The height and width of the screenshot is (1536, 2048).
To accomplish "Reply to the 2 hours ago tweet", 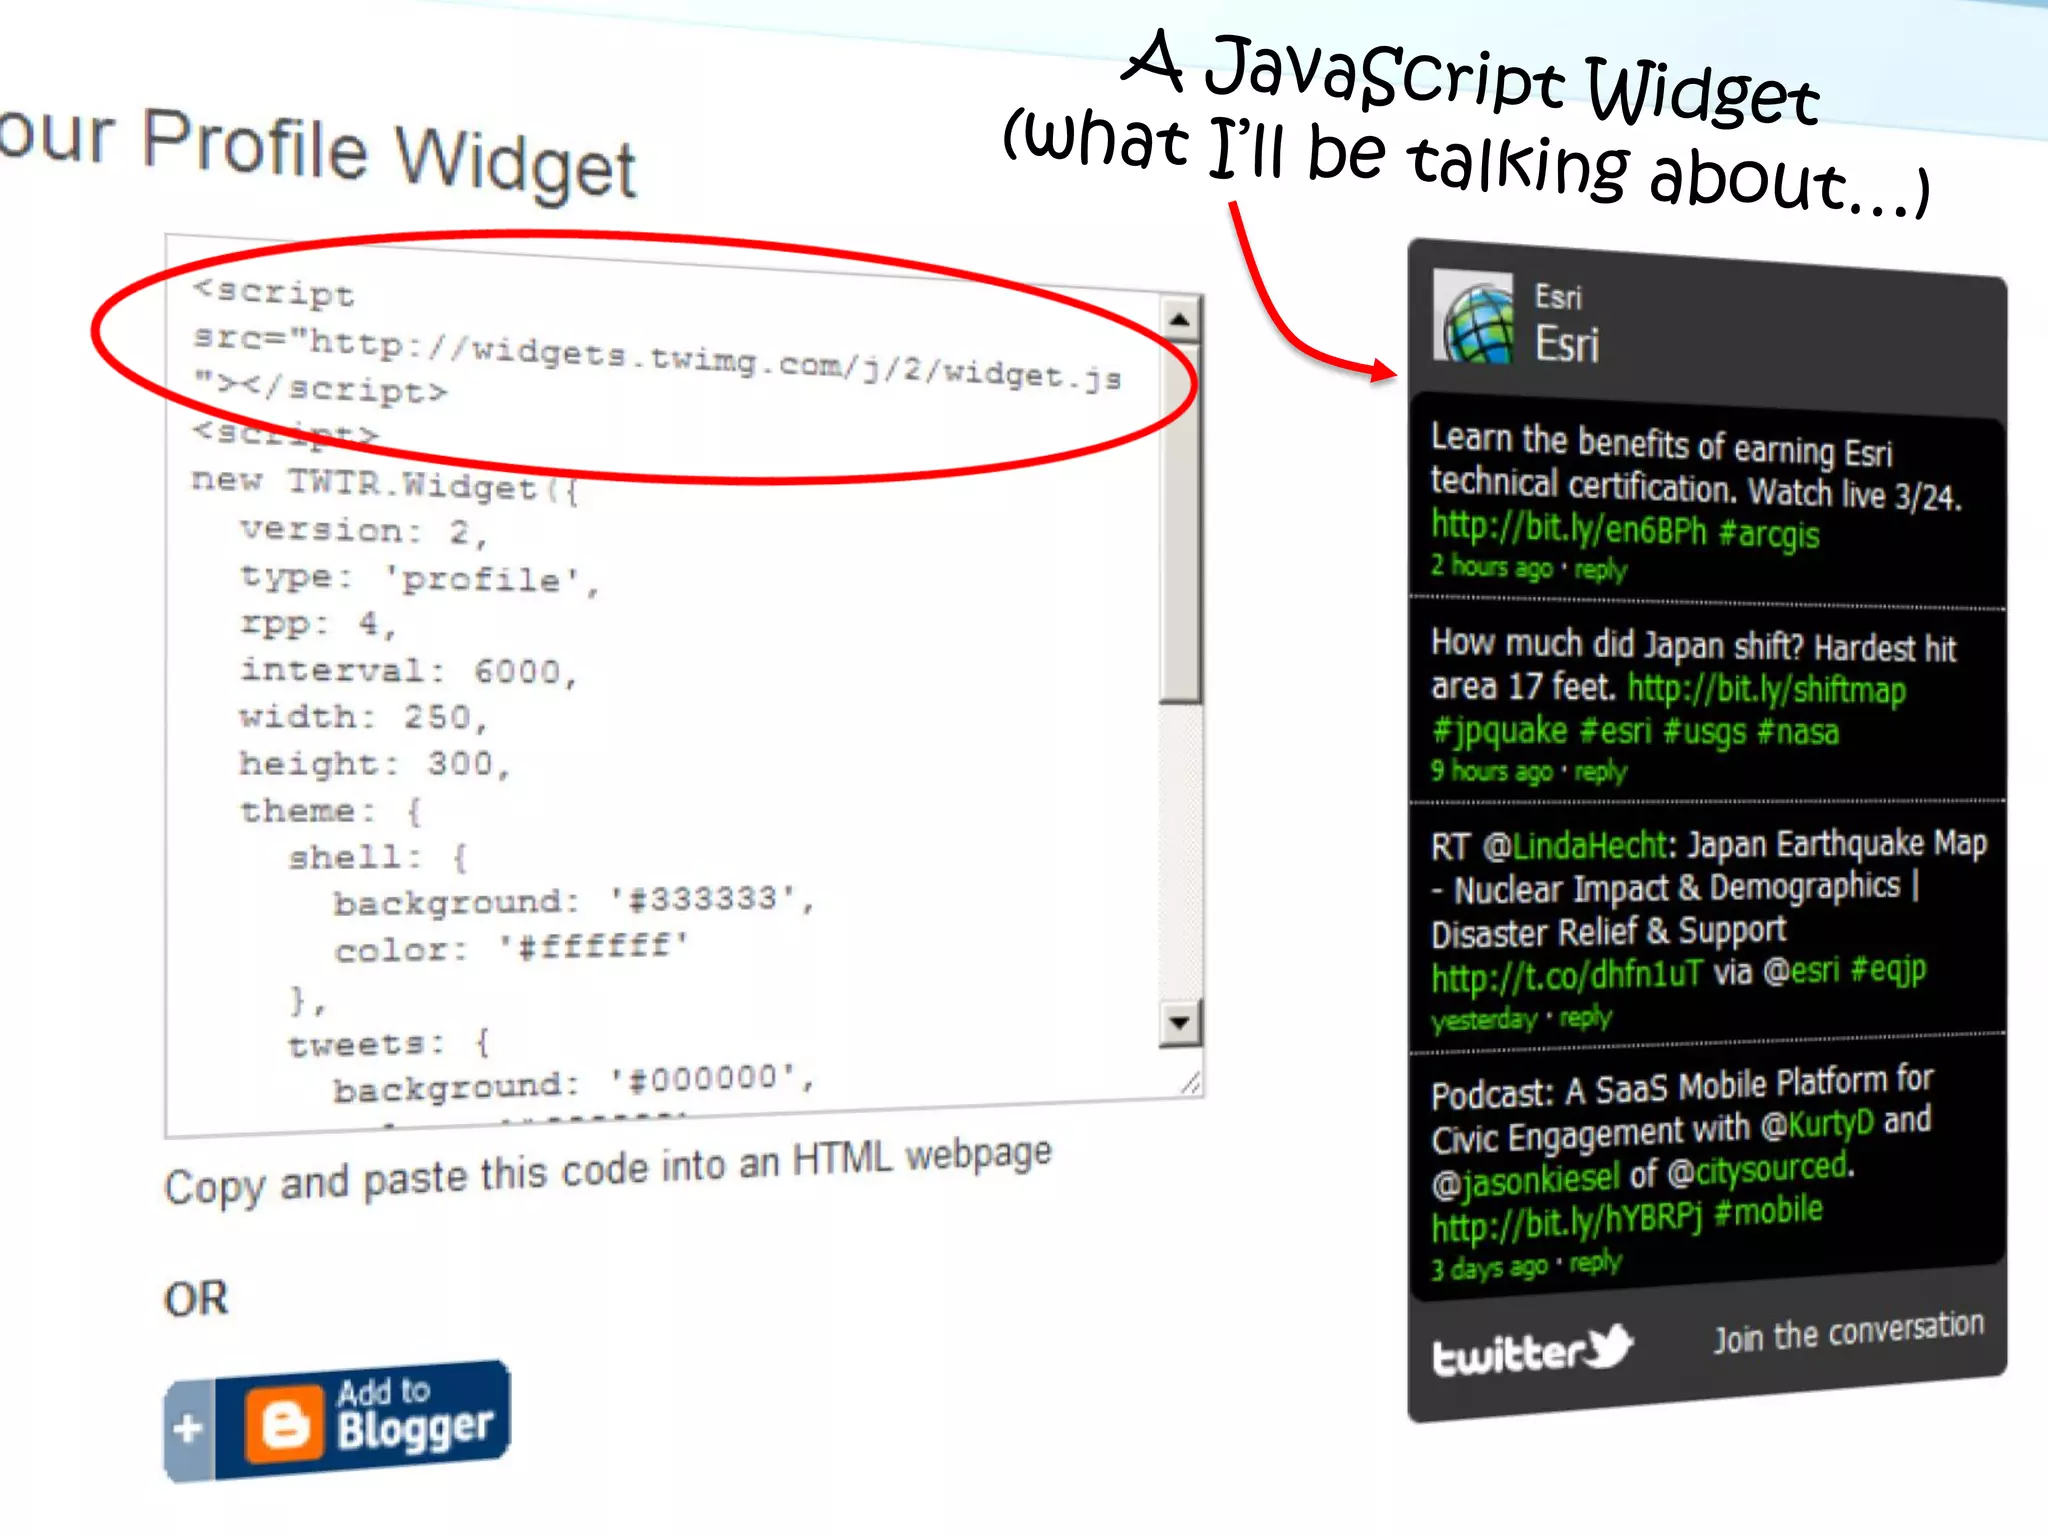I will coord(1601,570).
